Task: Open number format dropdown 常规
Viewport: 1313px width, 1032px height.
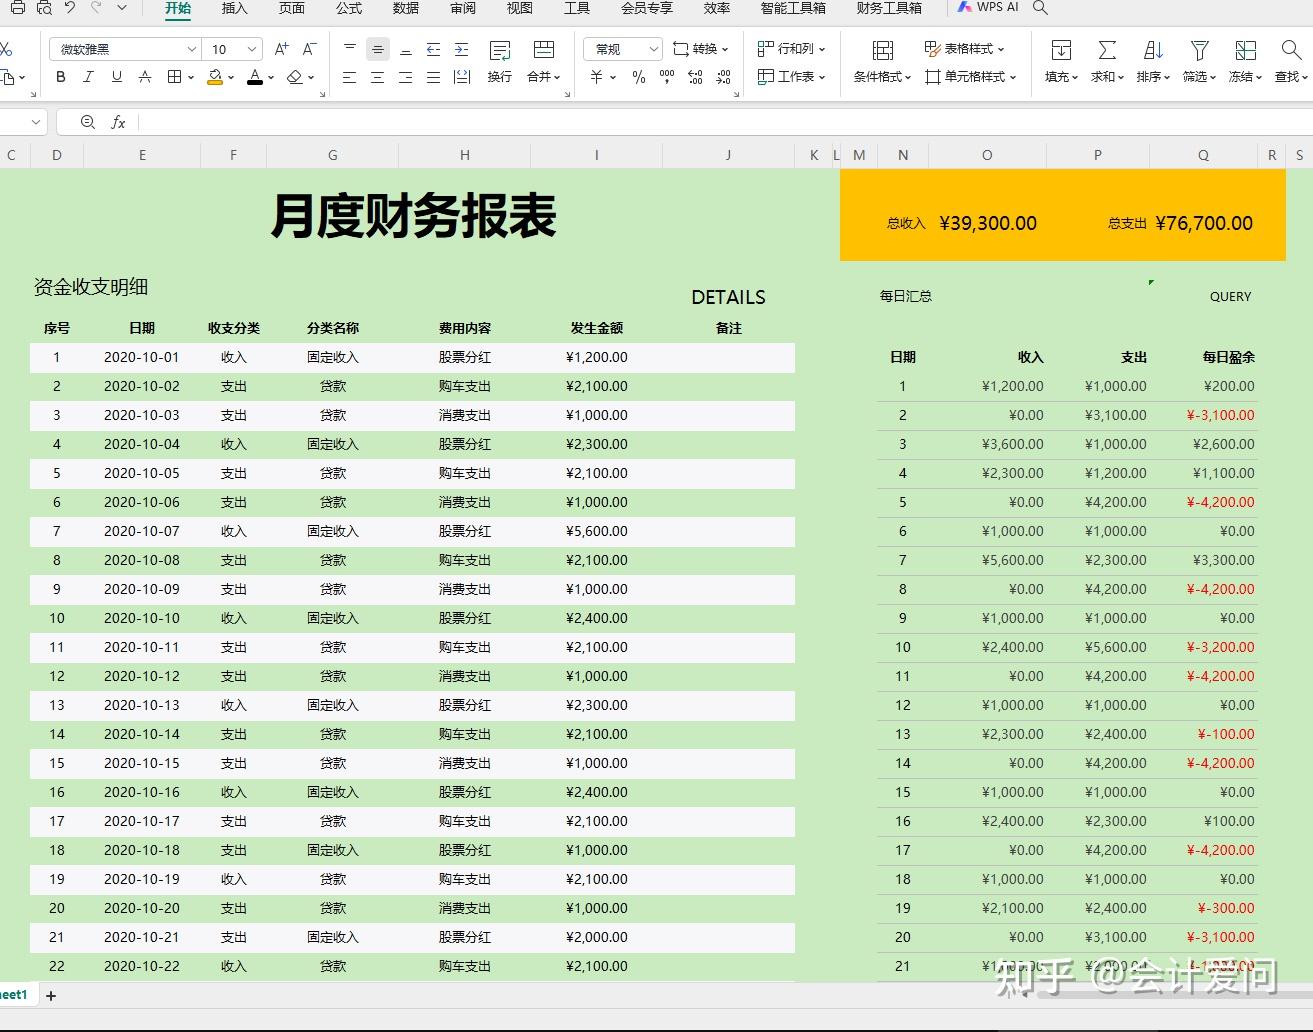Action: 624,49
